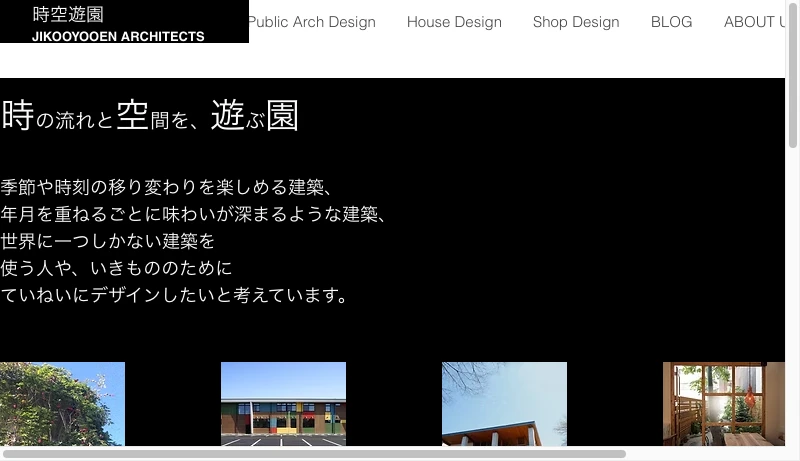This screenshot has width=800, height=461.
Task: Navigate to the ABOUT US menu item
Action: 754,22
